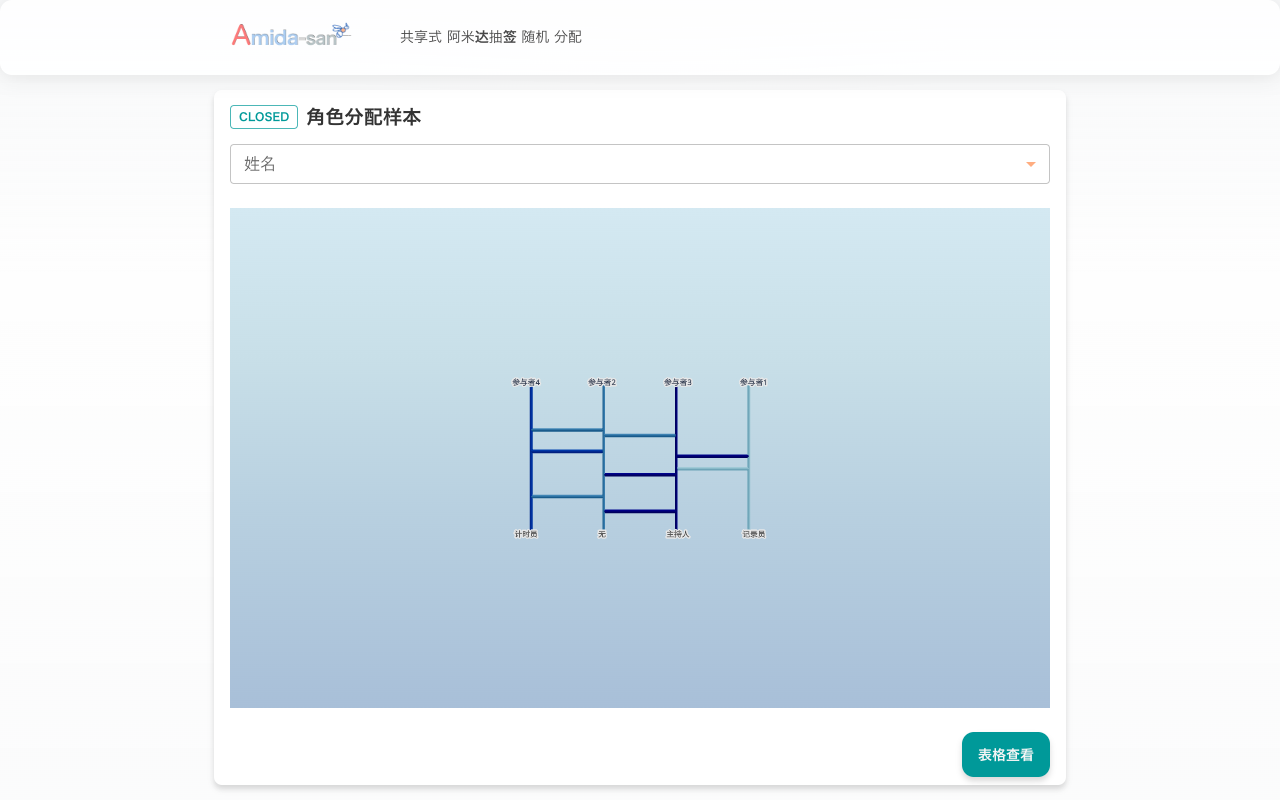Click the 角色分配样本 title heading

(x=363, y=117)
